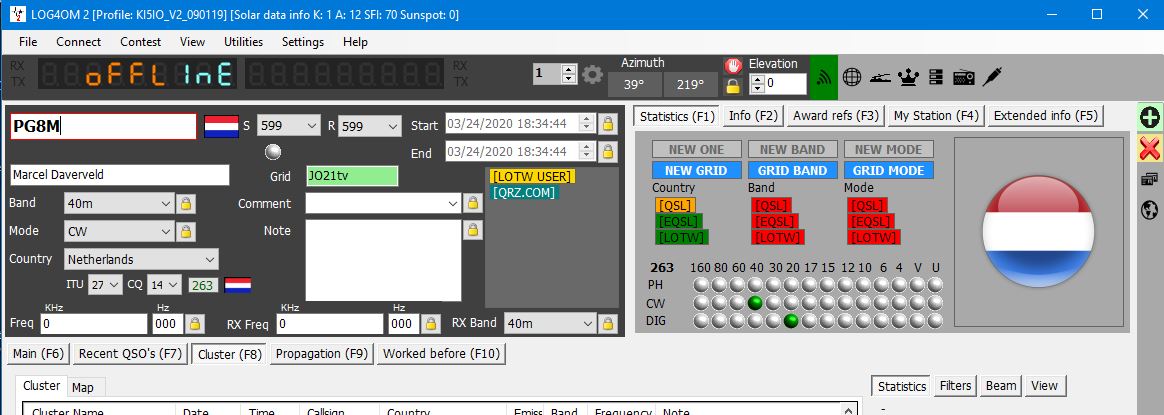The height and width of the screenshot is (415, 1164).
Task: Click the green cluster signal icon
Action: [x=823, y=77]
